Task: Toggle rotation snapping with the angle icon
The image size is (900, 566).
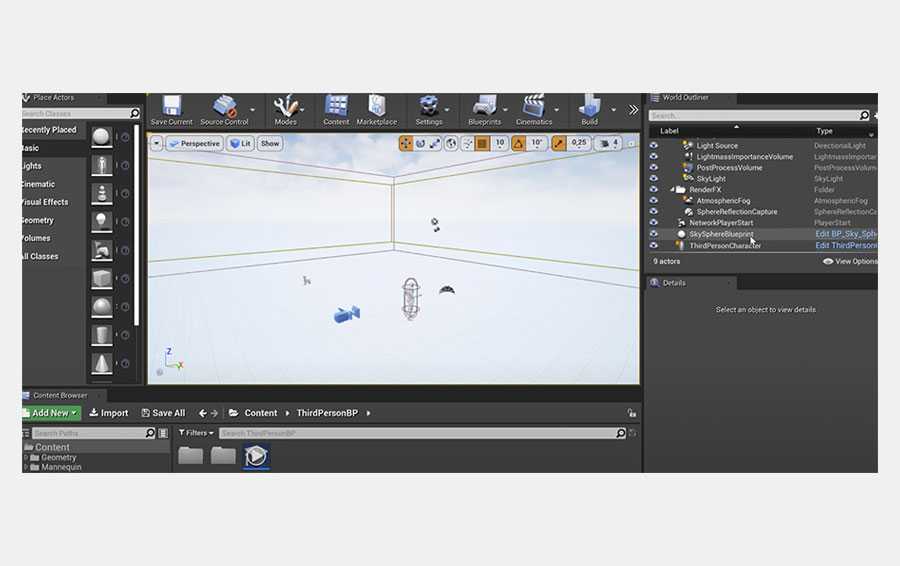Action: (x=519, y=144)
